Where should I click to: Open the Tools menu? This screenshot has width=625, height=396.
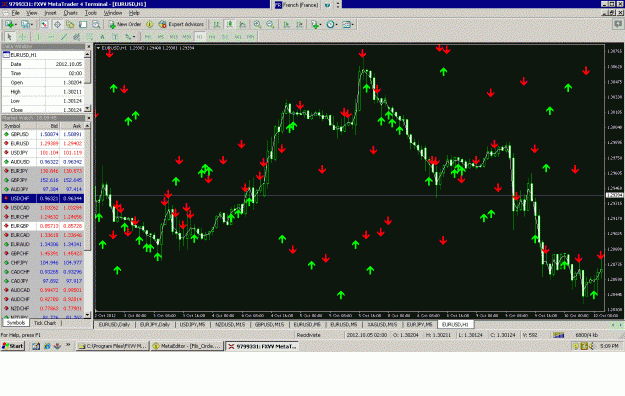point(91,13)
